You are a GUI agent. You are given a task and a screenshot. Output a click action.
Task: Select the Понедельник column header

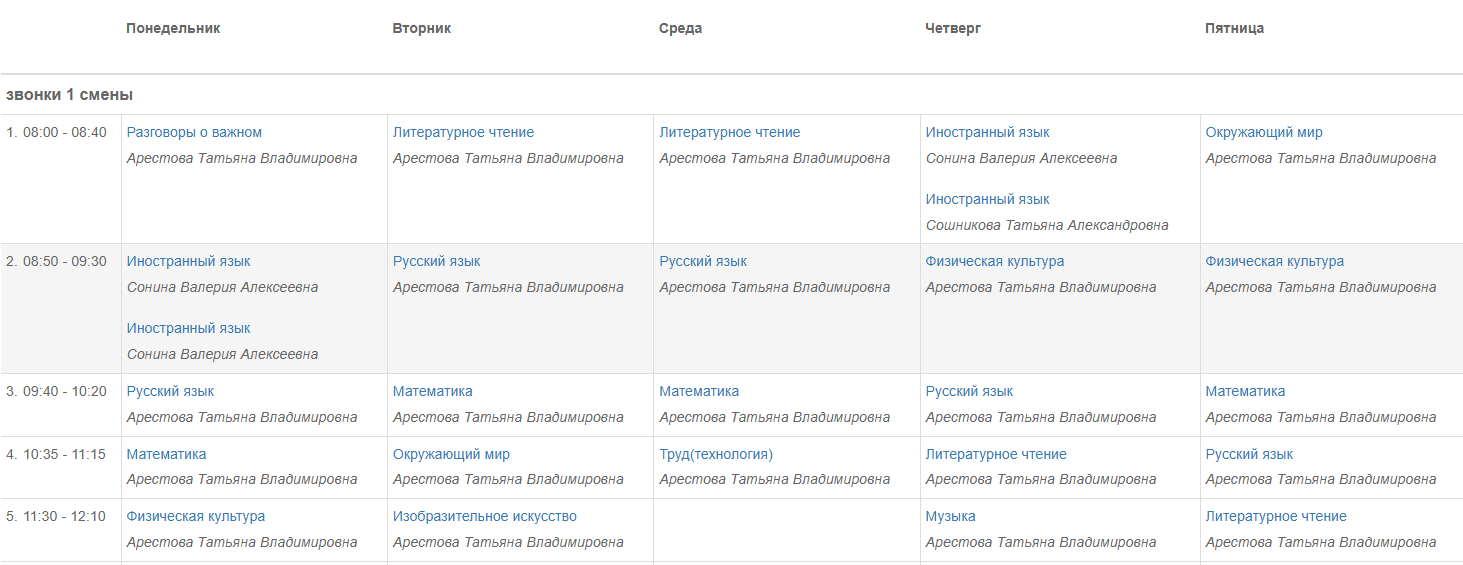173,28
